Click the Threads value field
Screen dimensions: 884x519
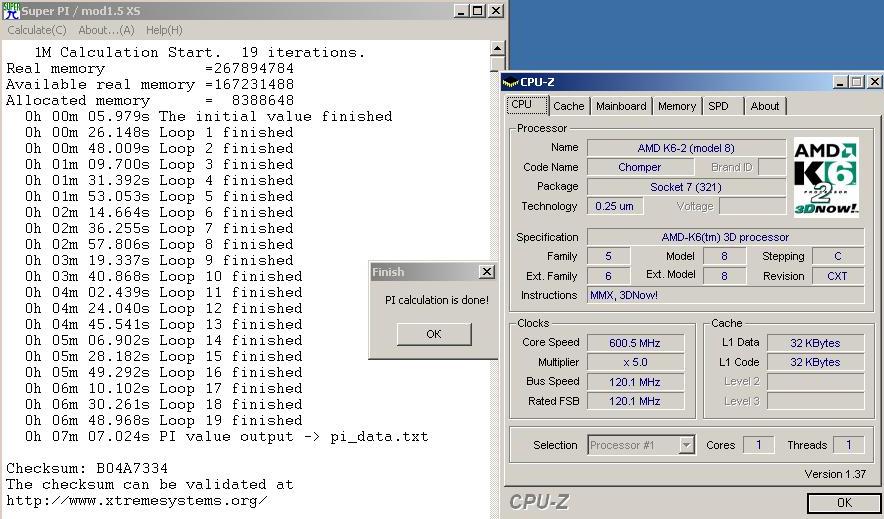(848, 445)
